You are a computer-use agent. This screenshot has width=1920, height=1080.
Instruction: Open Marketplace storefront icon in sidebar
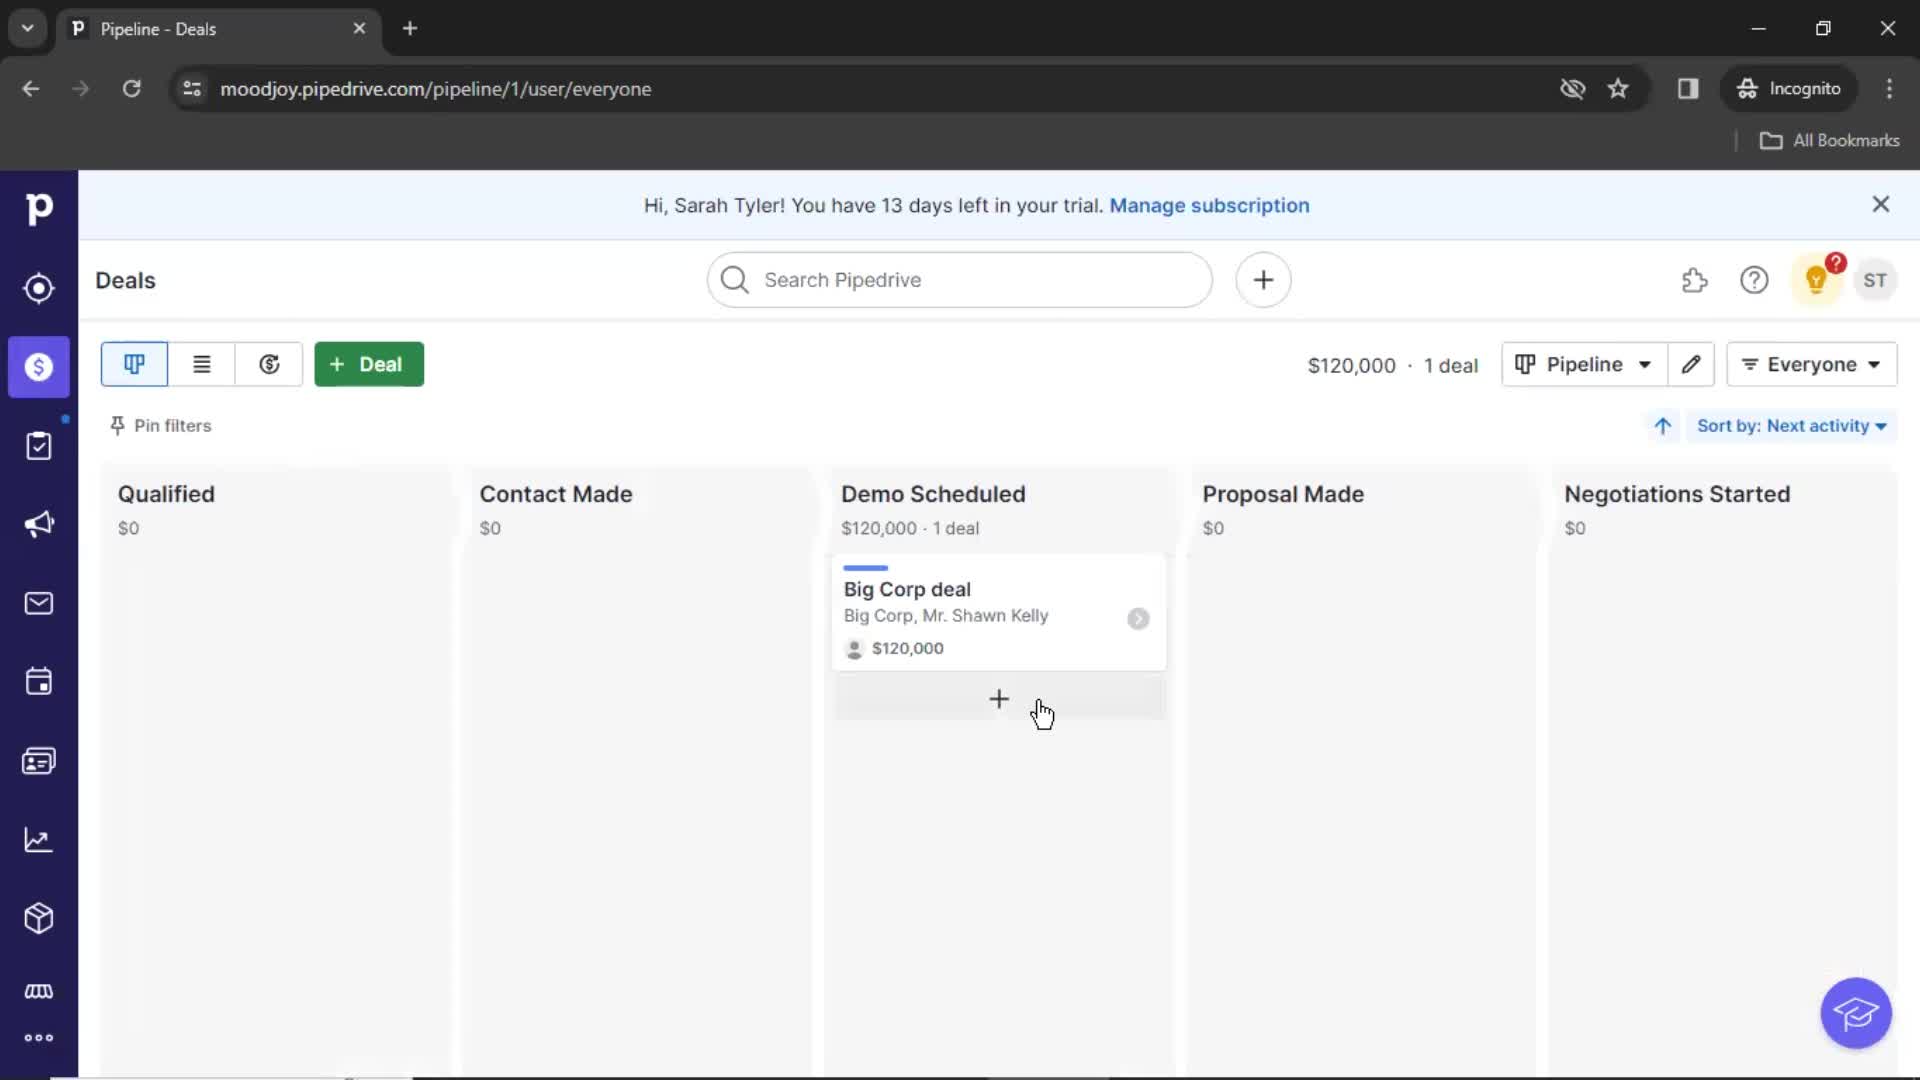click(39, 991)
